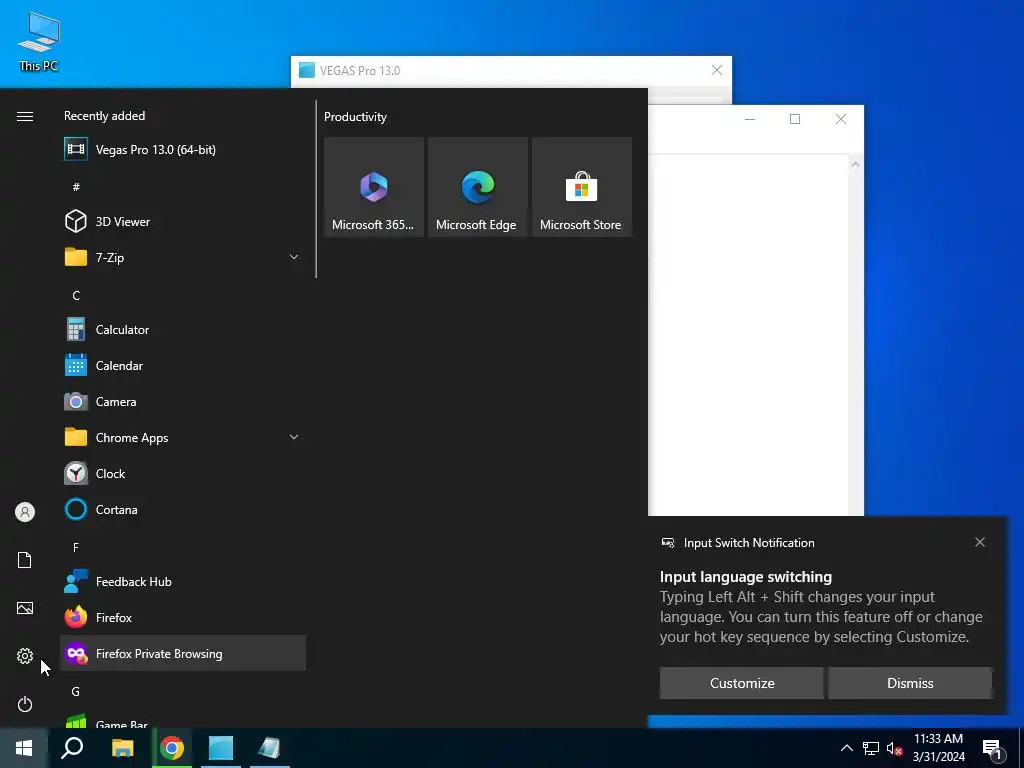
Task: Click the Productivity group heading
Action: pyautogui.click(x=355, y=117)
